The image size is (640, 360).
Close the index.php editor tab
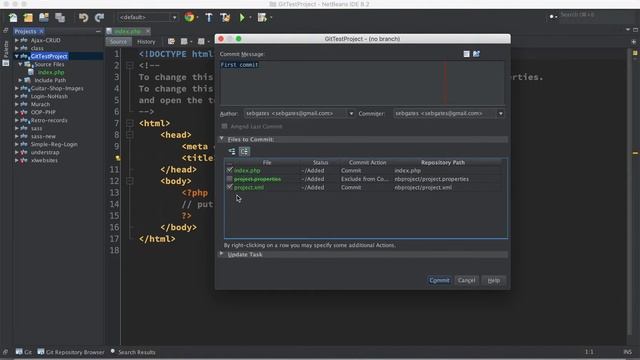click(147, 31)
